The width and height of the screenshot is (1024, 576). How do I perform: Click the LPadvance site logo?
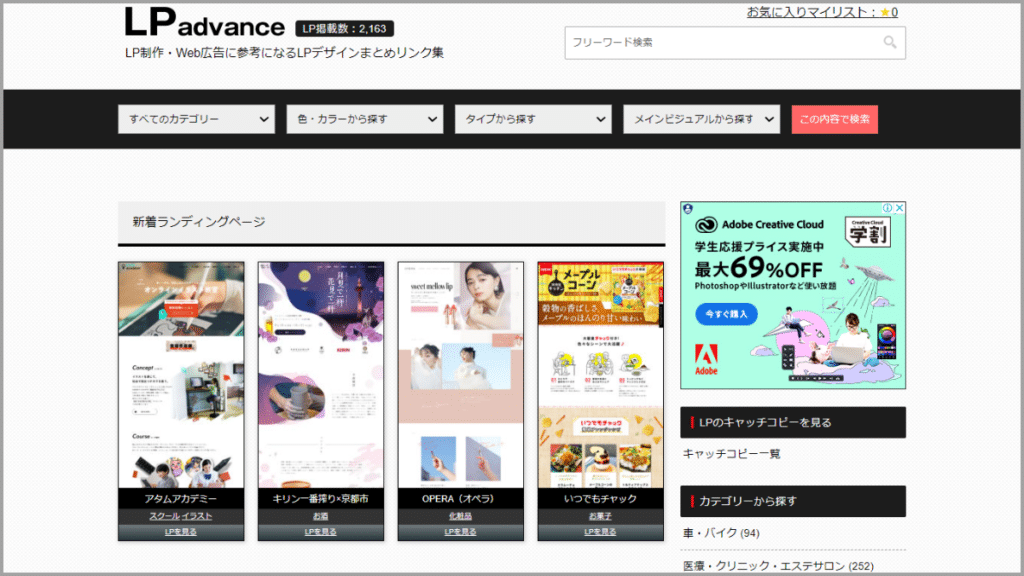[x=204, y=23]
